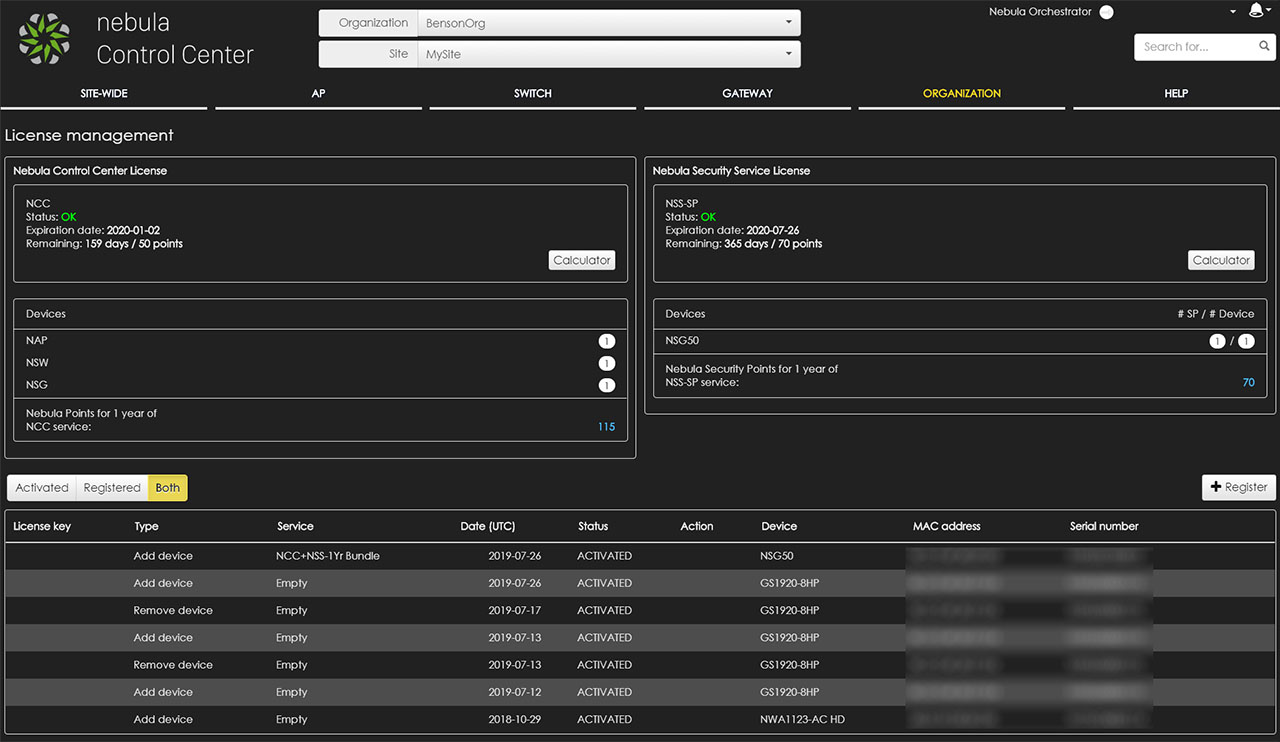
Task: Open the HELP menu
Action: click(1176, 94)
